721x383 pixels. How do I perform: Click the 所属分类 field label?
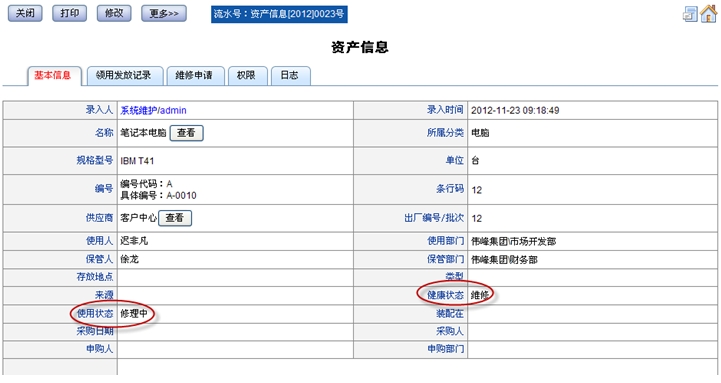445,133
